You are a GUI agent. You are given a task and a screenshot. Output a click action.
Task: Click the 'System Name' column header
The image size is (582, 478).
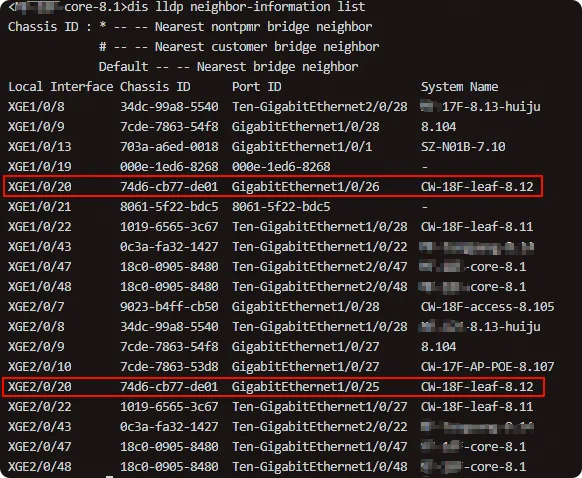coord(460,87)
